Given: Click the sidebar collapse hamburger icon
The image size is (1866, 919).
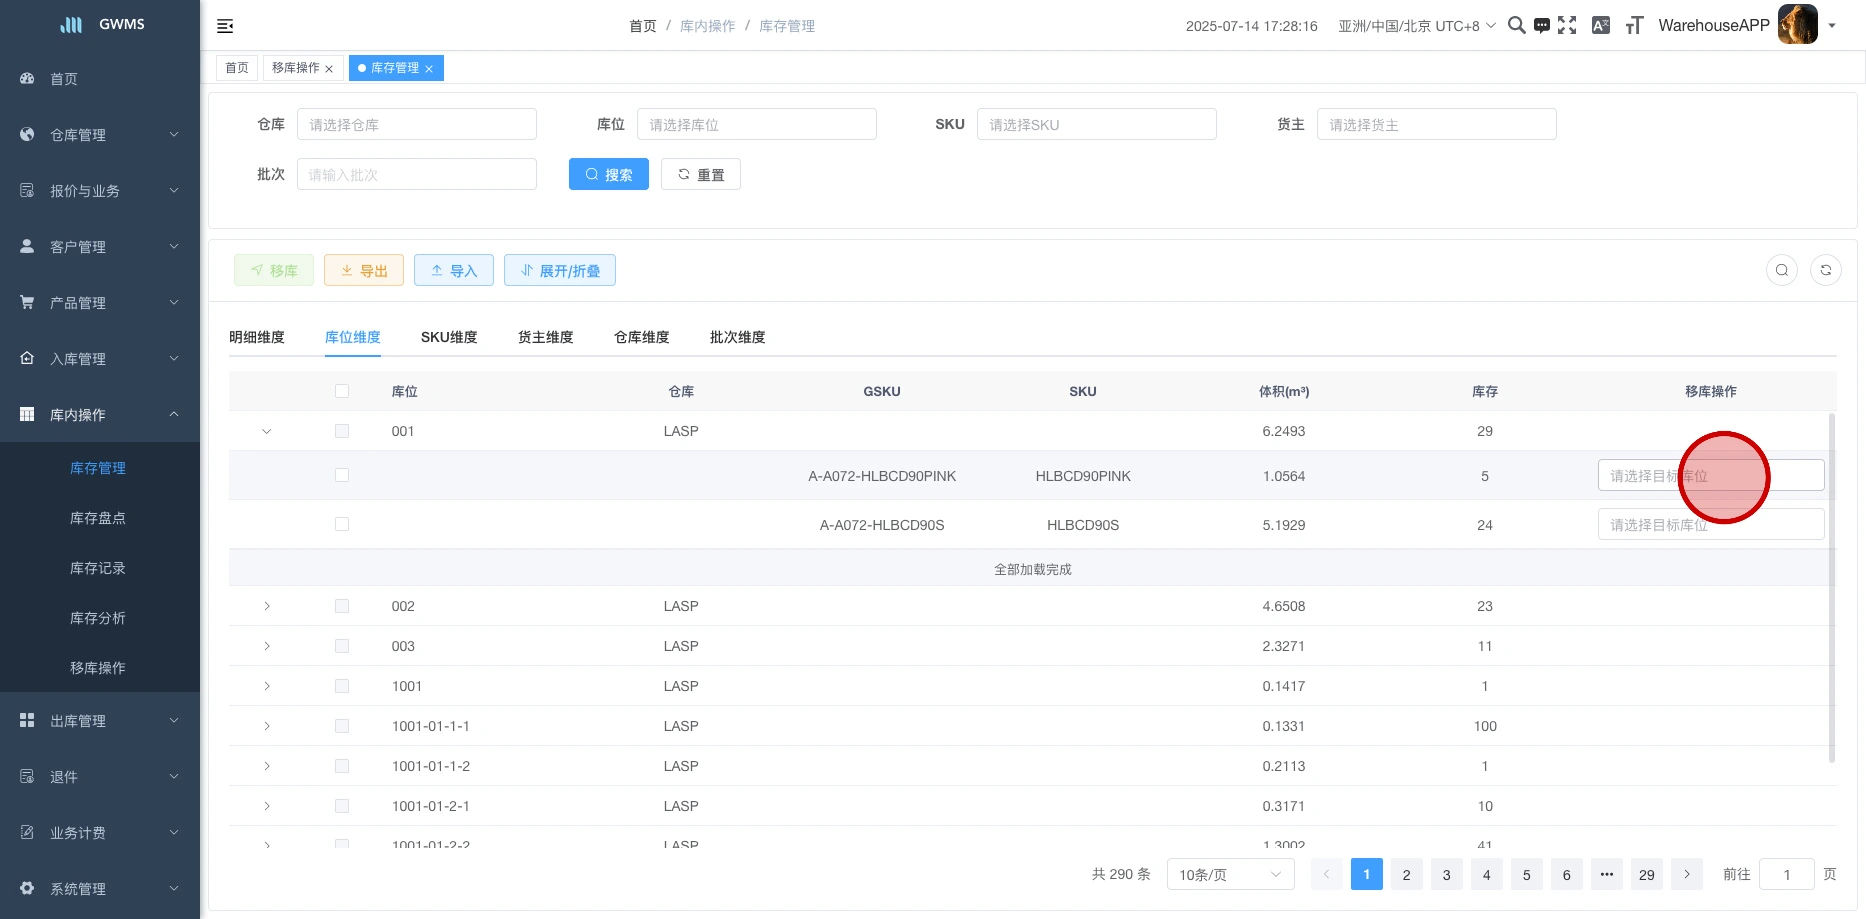Looking at the screenshot, I should point(225,26).
